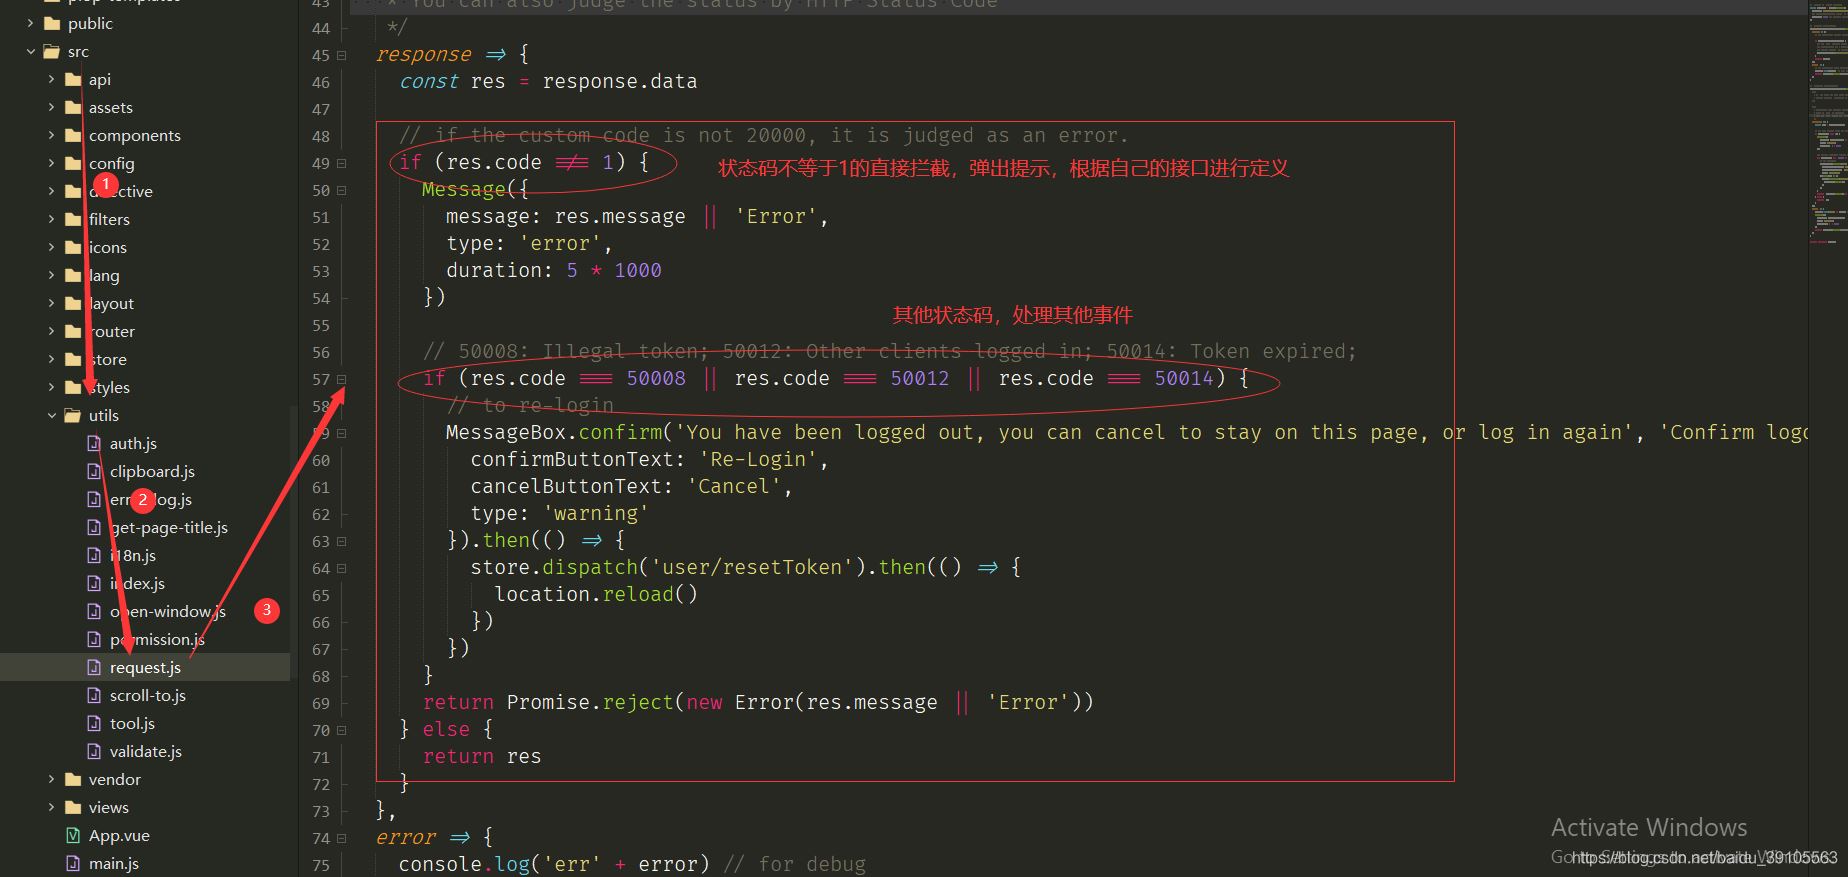
Task: Click the api folder icon
Action: [73, 79]
